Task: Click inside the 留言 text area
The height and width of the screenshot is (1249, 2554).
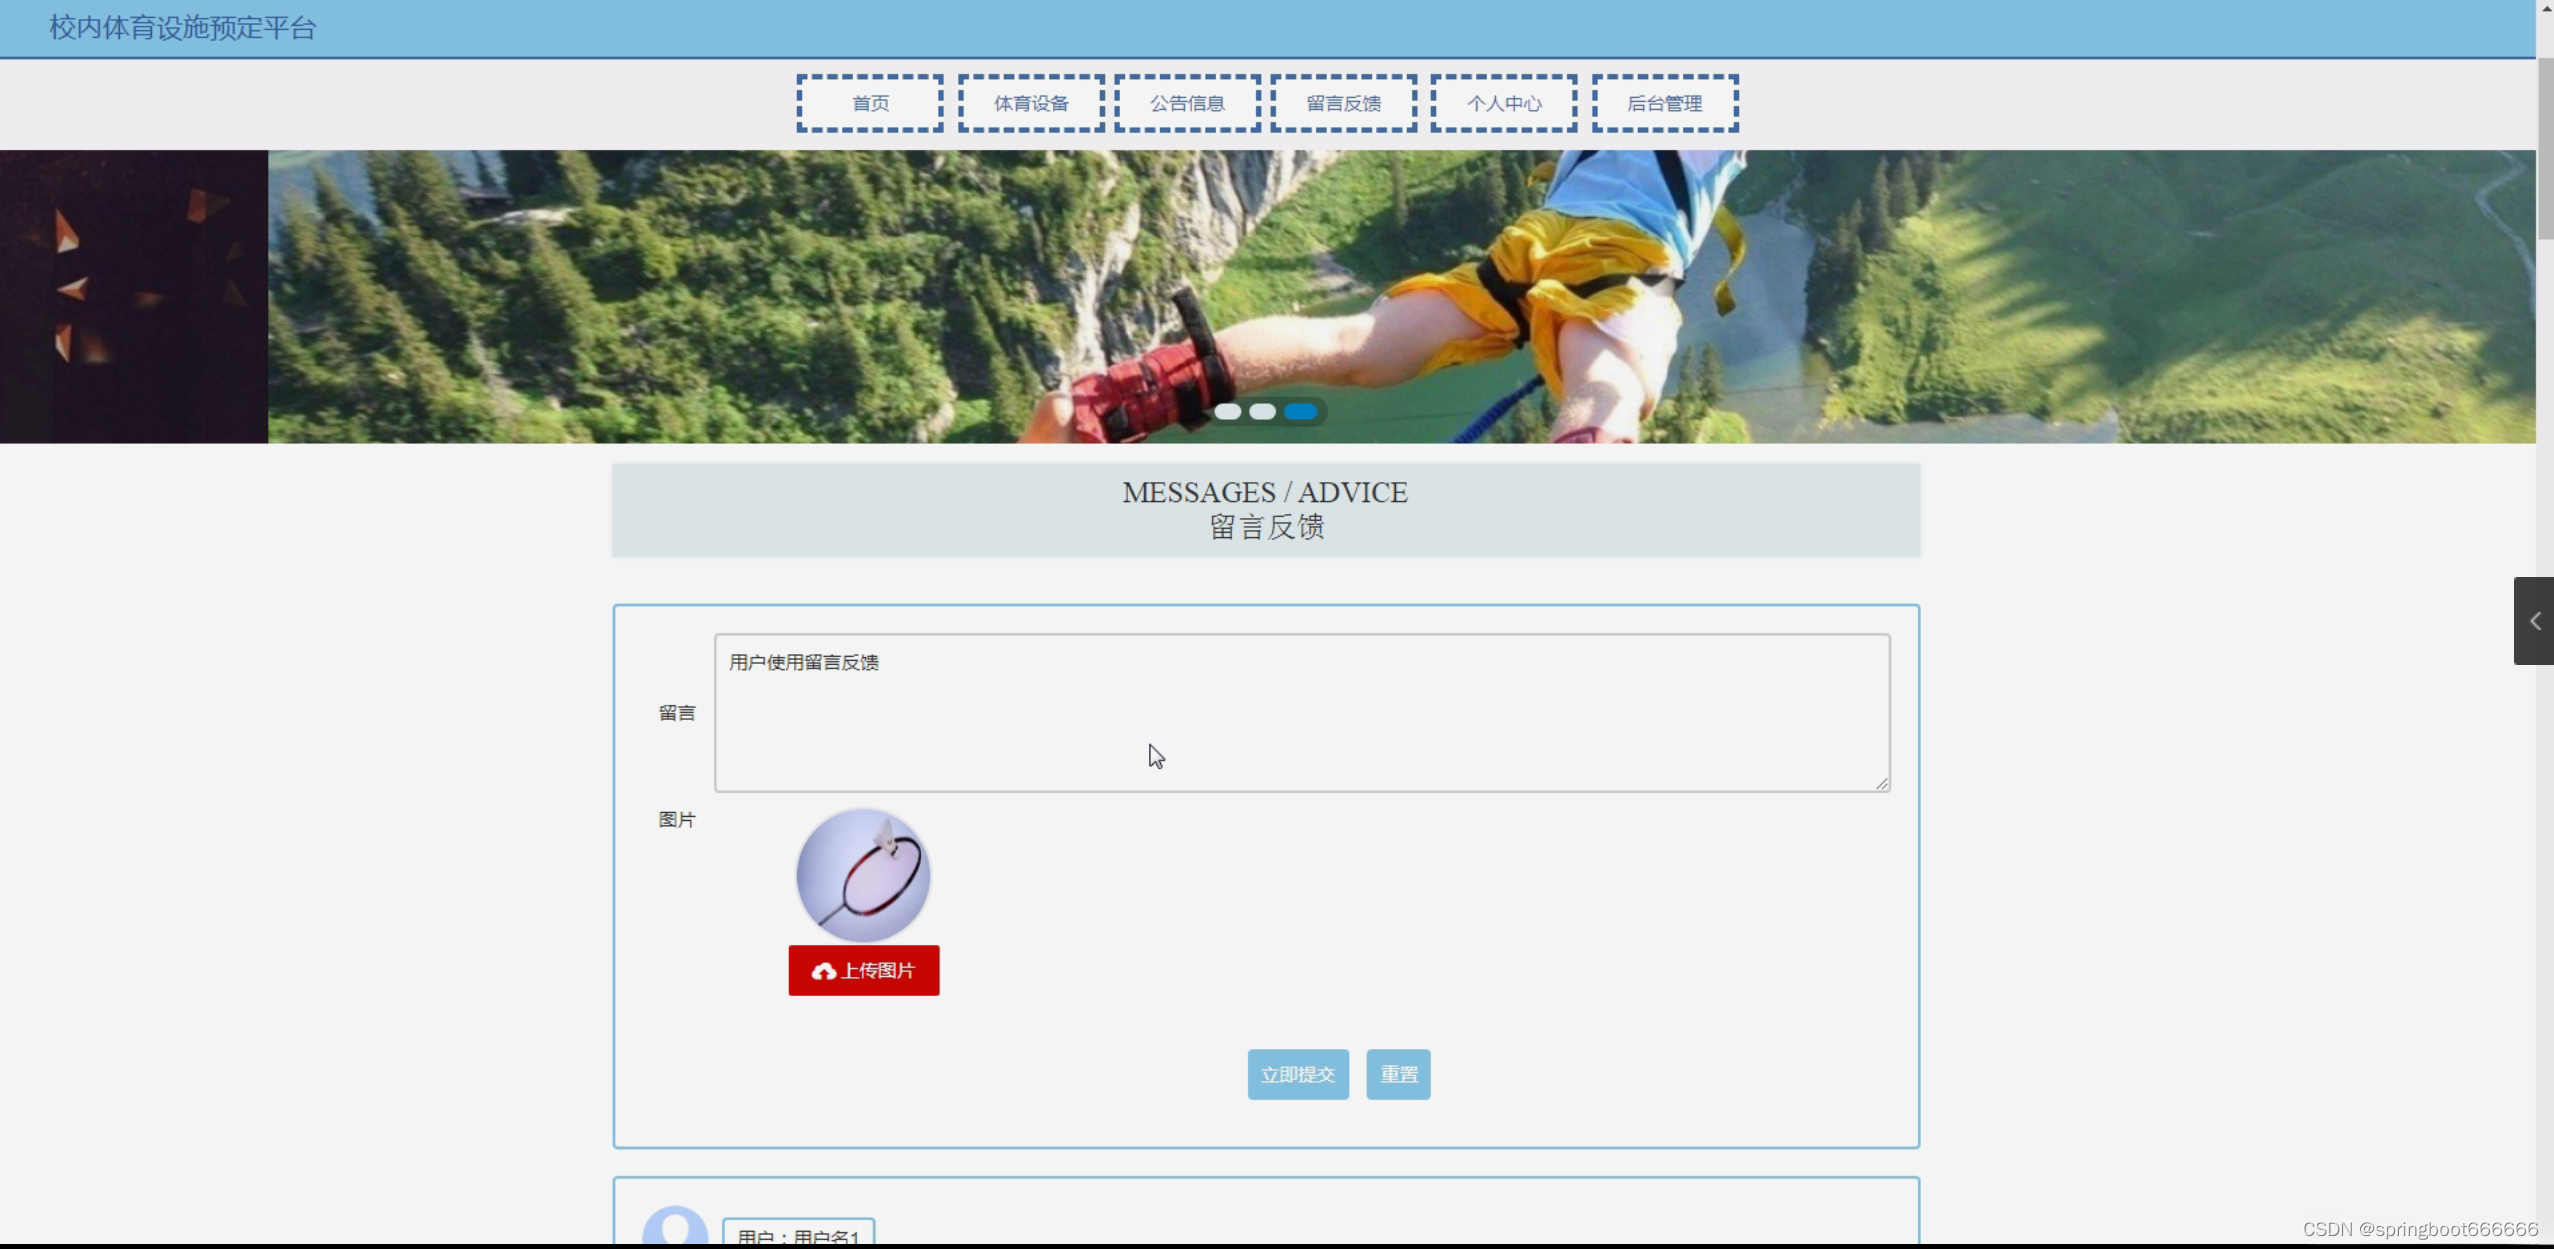Action: [1301, 712]
